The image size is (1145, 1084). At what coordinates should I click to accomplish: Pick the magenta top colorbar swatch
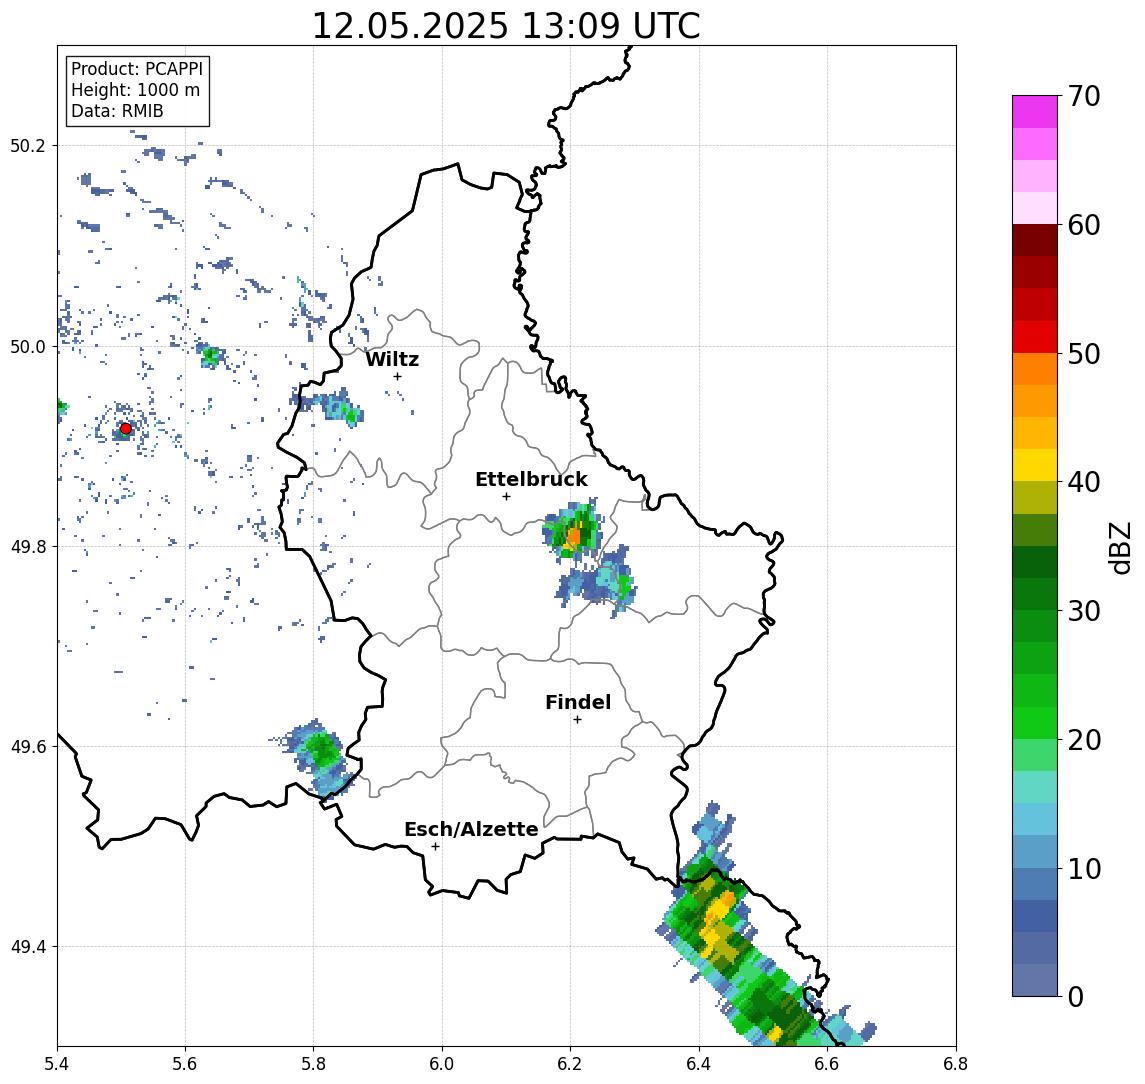[x=1035, y=112]
